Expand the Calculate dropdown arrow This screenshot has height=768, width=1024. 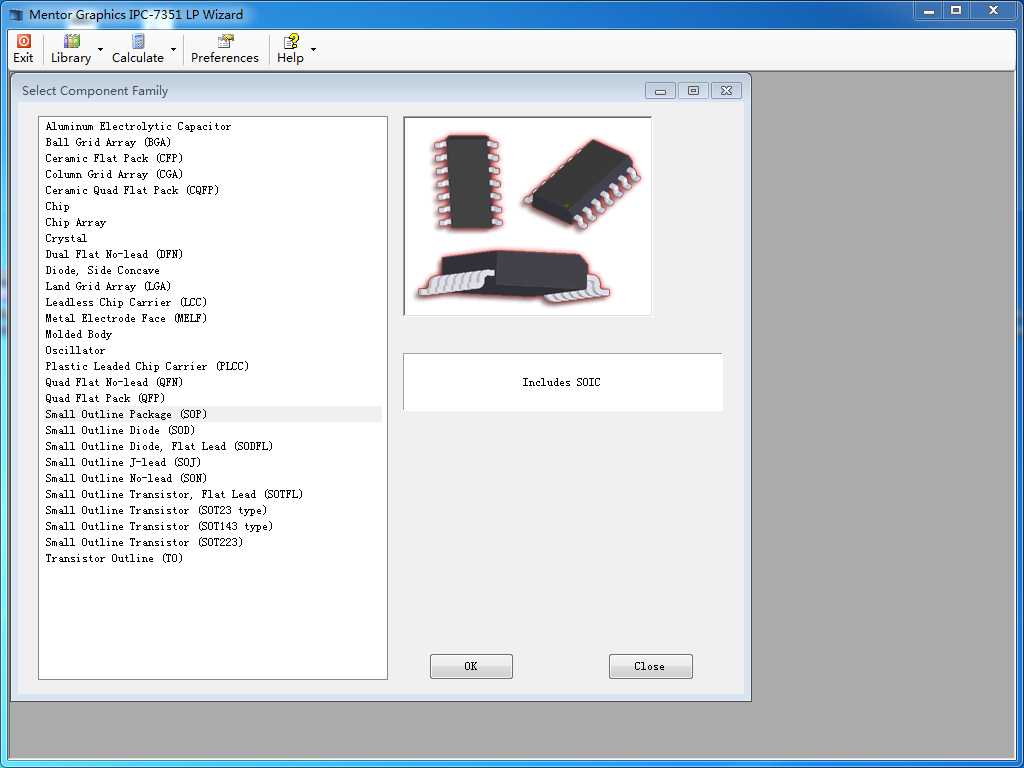(x=173, y=50)
